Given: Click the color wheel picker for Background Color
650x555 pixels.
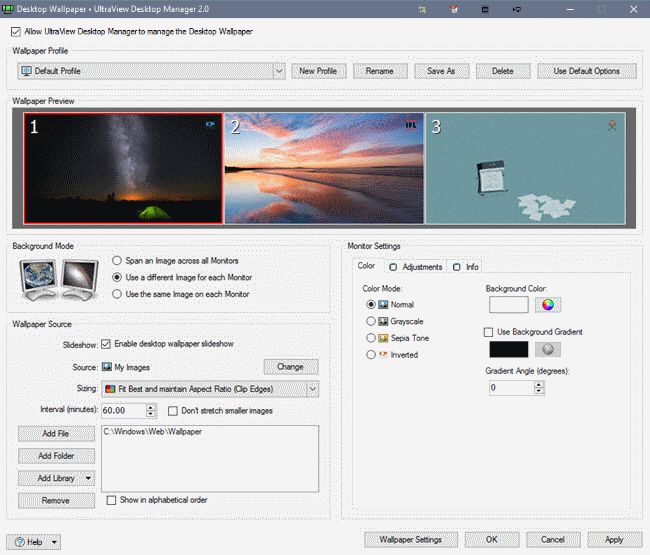Looking at the screenshot, I should [x=548, y=305].
